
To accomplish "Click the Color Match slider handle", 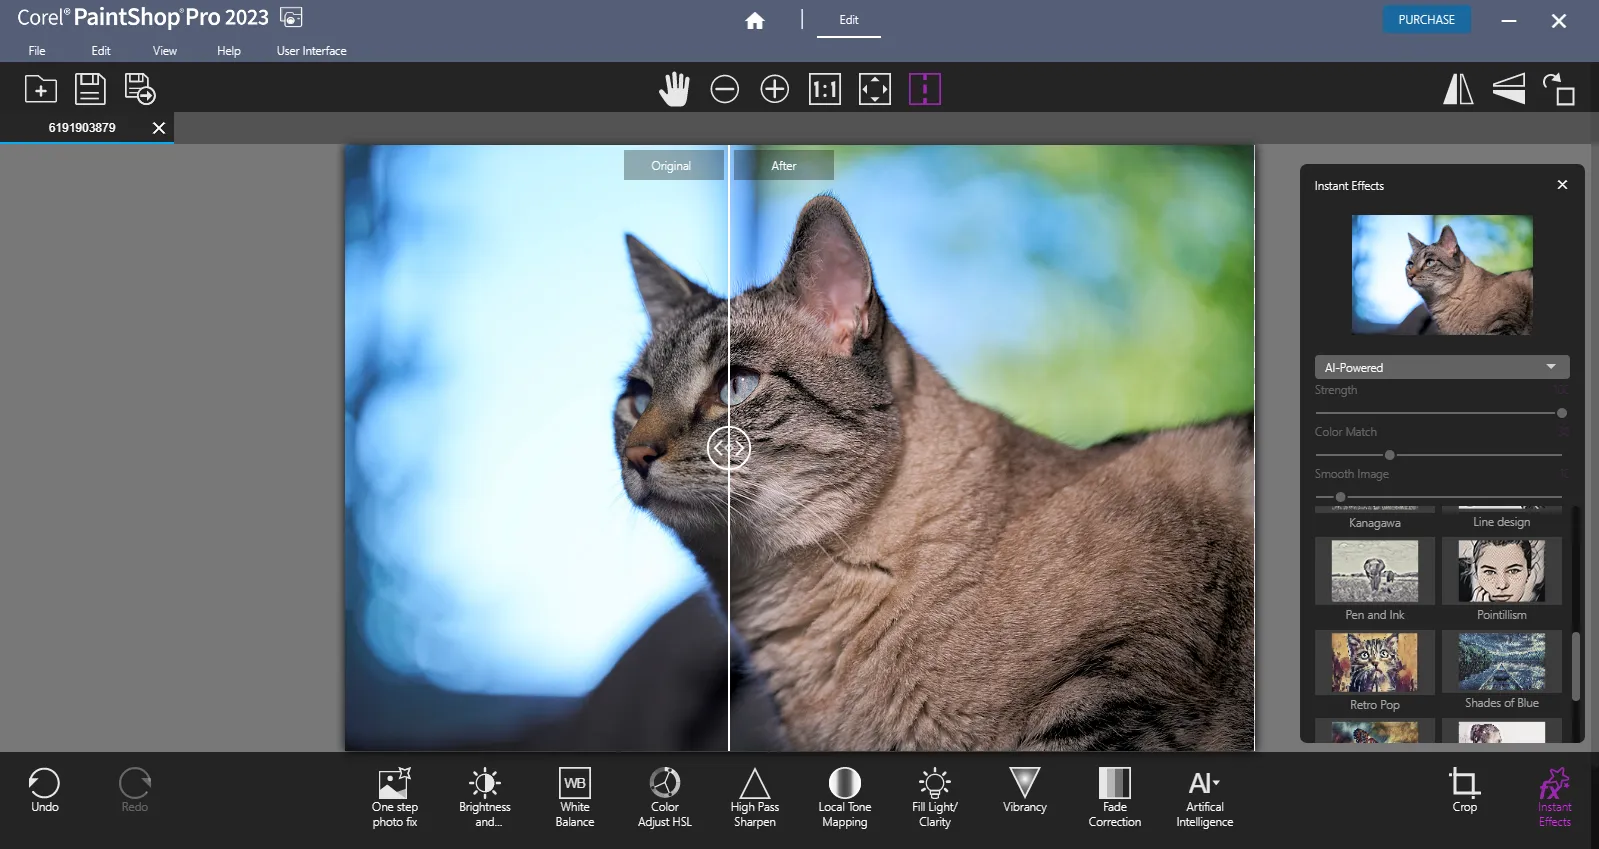I will coord(1390,455).
